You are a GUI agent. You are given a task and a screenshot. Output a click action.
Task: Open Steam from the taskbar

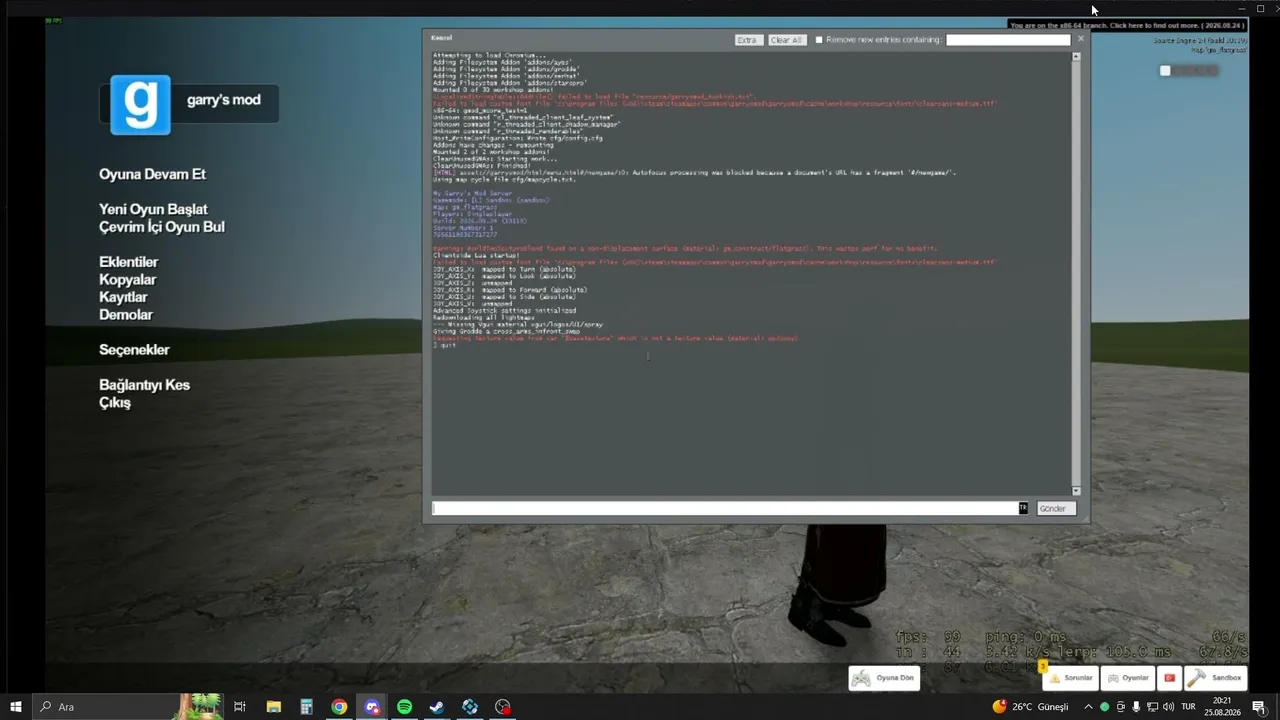click(x=437, y=707)
